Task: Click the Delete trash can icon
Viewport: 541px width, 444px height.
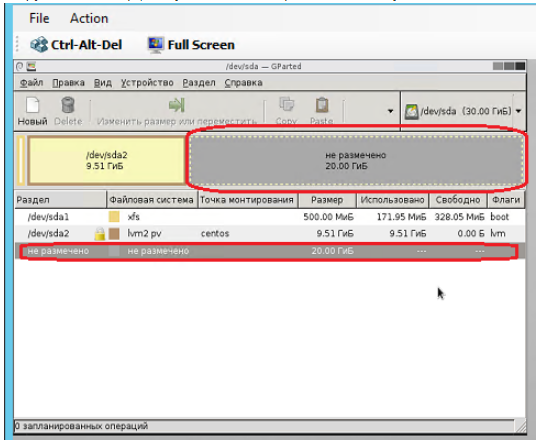Action: [x=68, y=105]
